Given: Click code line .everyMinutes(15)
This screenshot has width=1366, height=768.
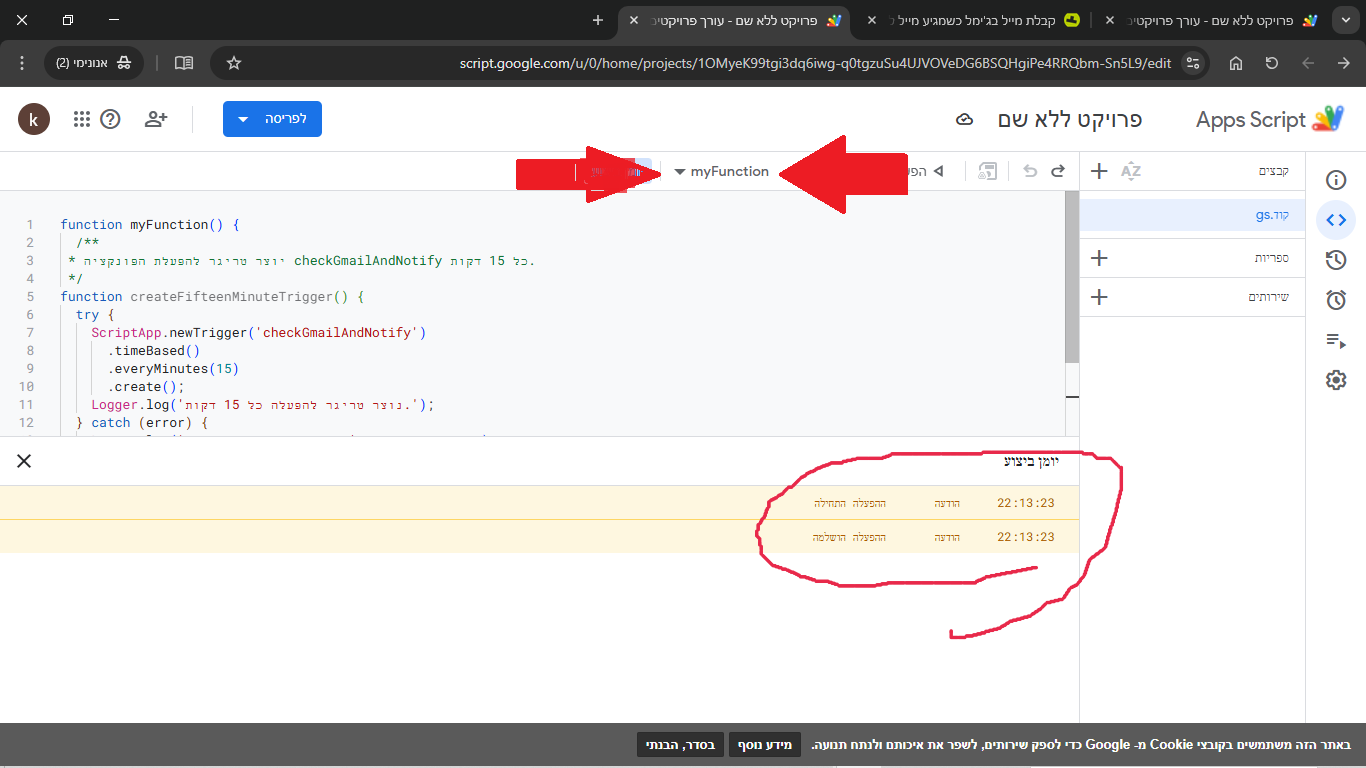Looking at the screenshot, I should tap(173, 369).
